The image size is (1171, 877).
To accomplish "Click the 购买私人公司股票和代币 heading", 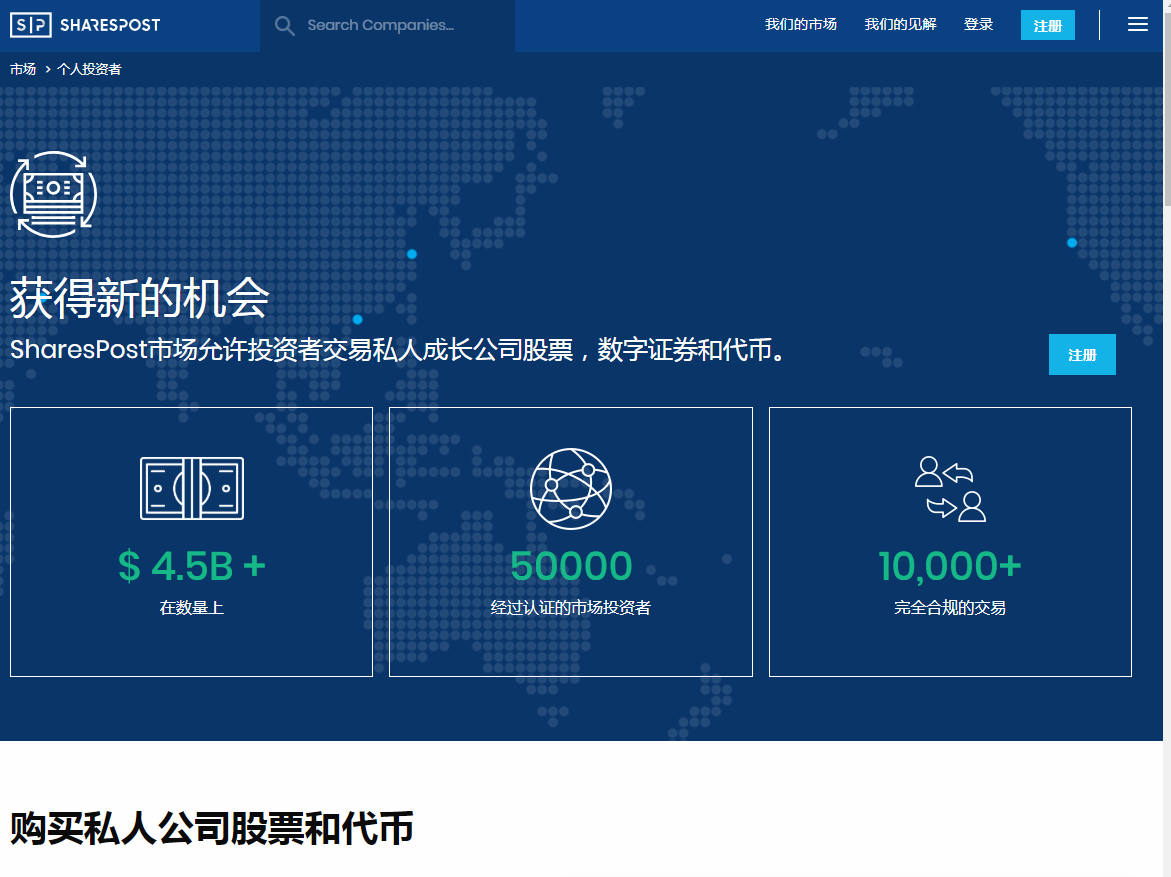I will 211,828.
